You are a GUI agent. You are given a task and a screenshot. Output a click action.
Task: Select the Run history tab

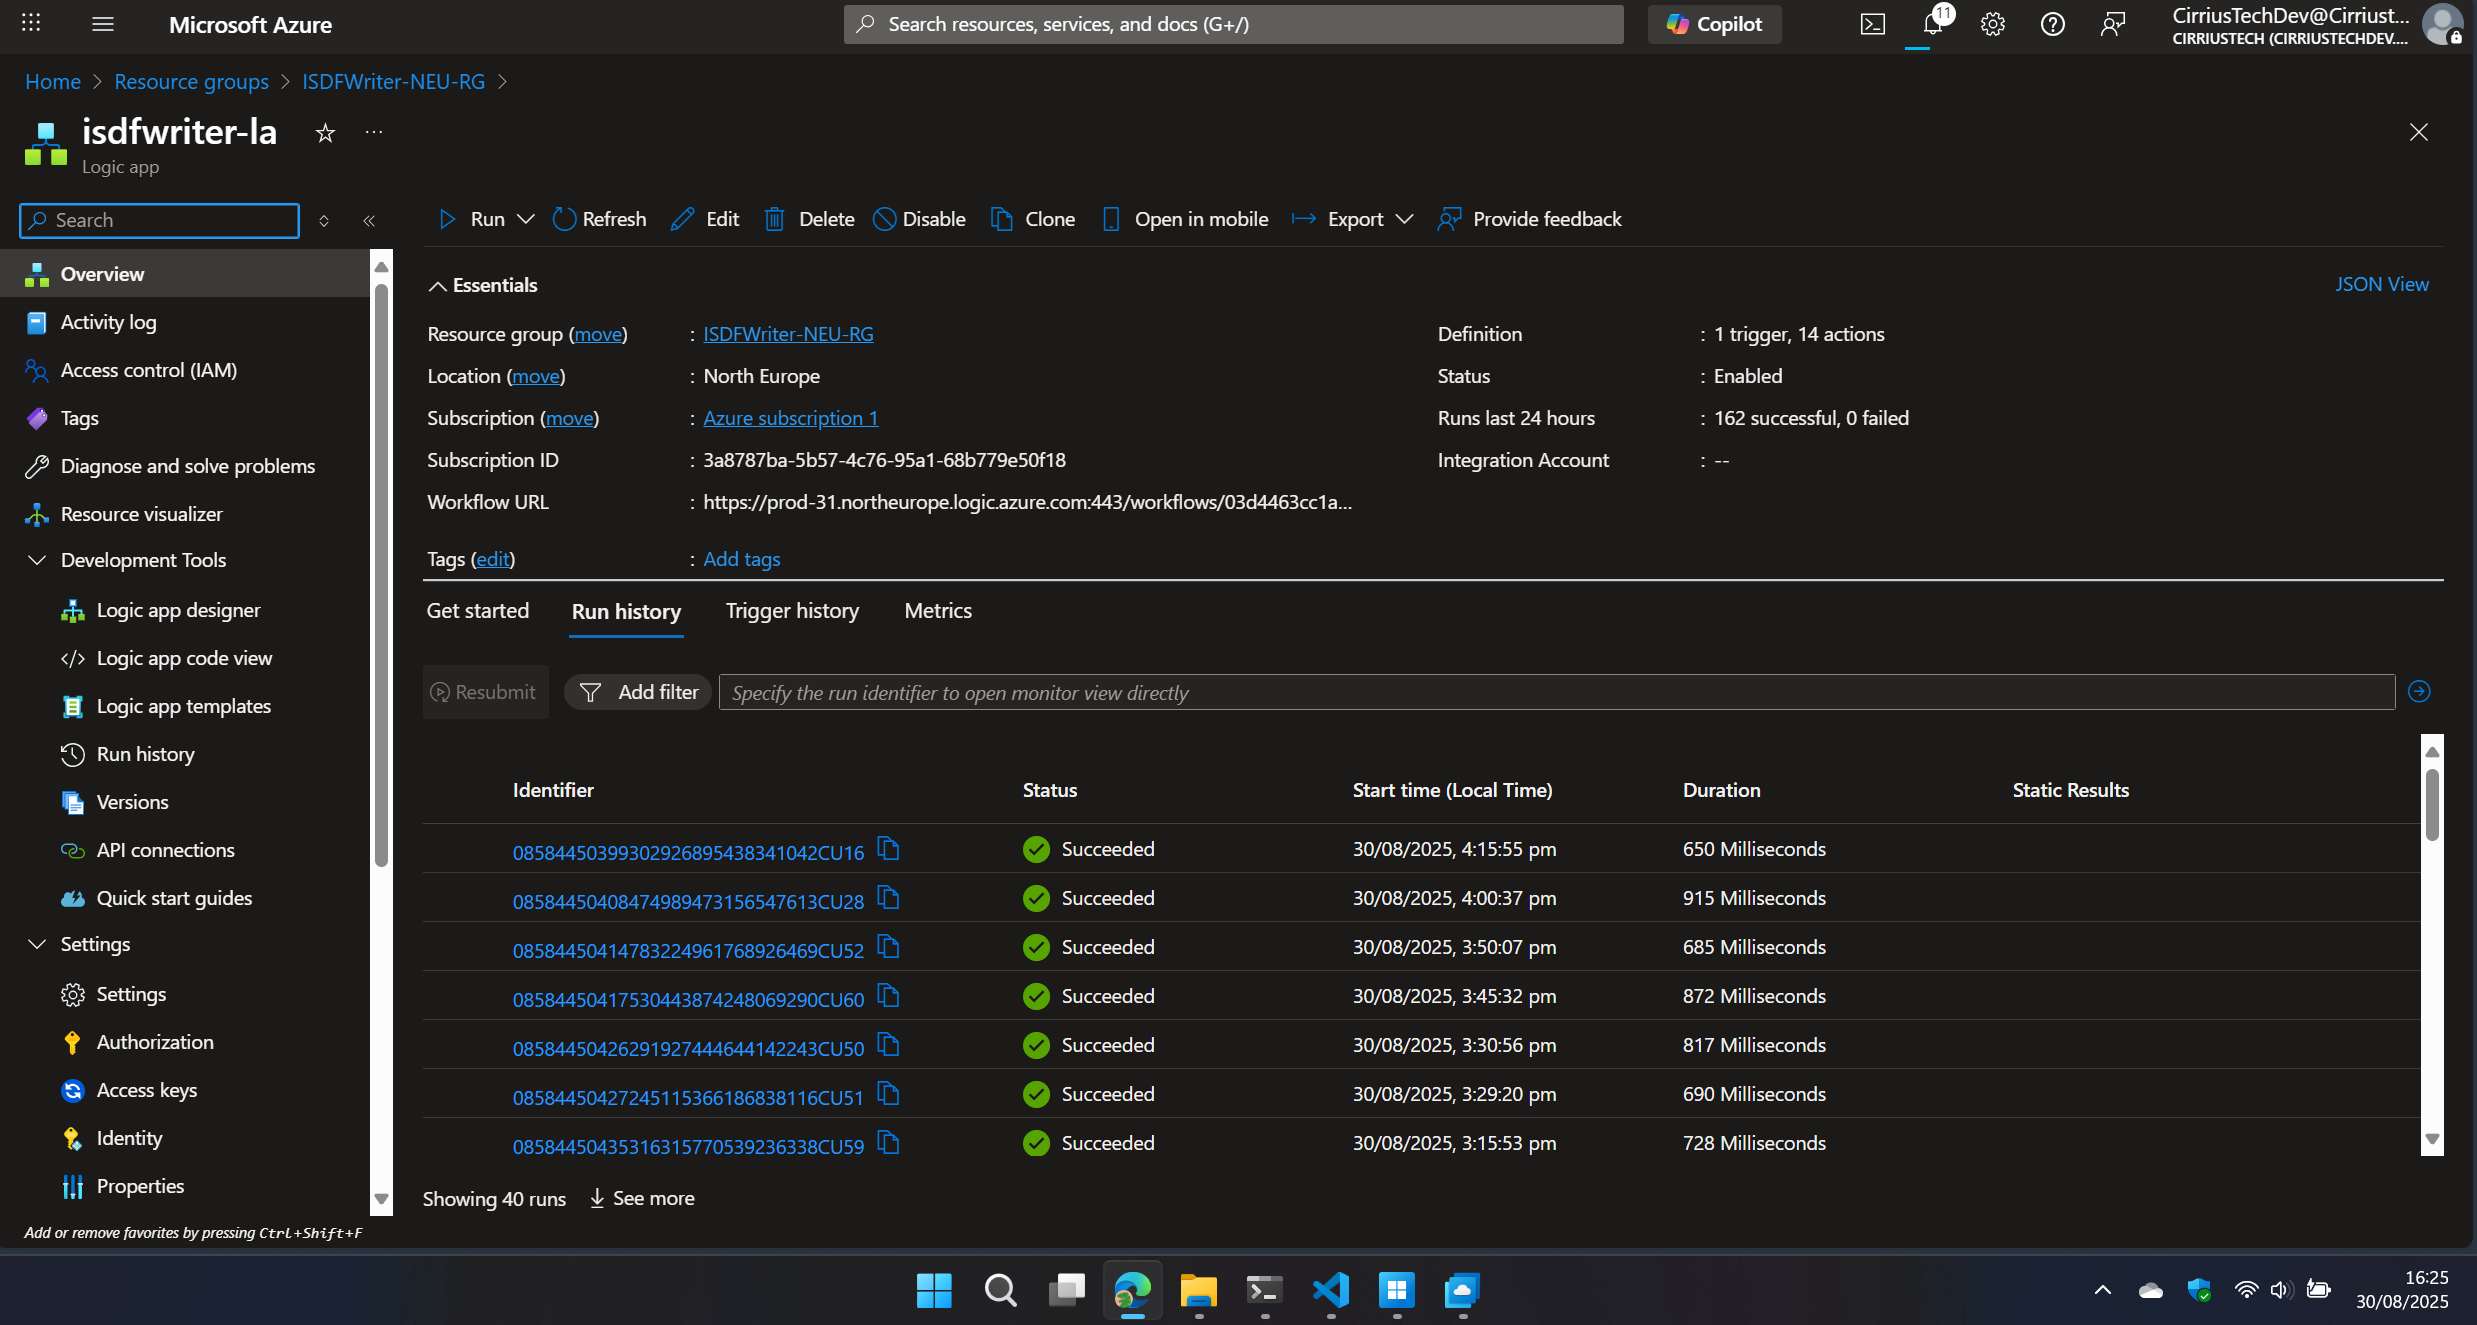click(x=626, y=611)
